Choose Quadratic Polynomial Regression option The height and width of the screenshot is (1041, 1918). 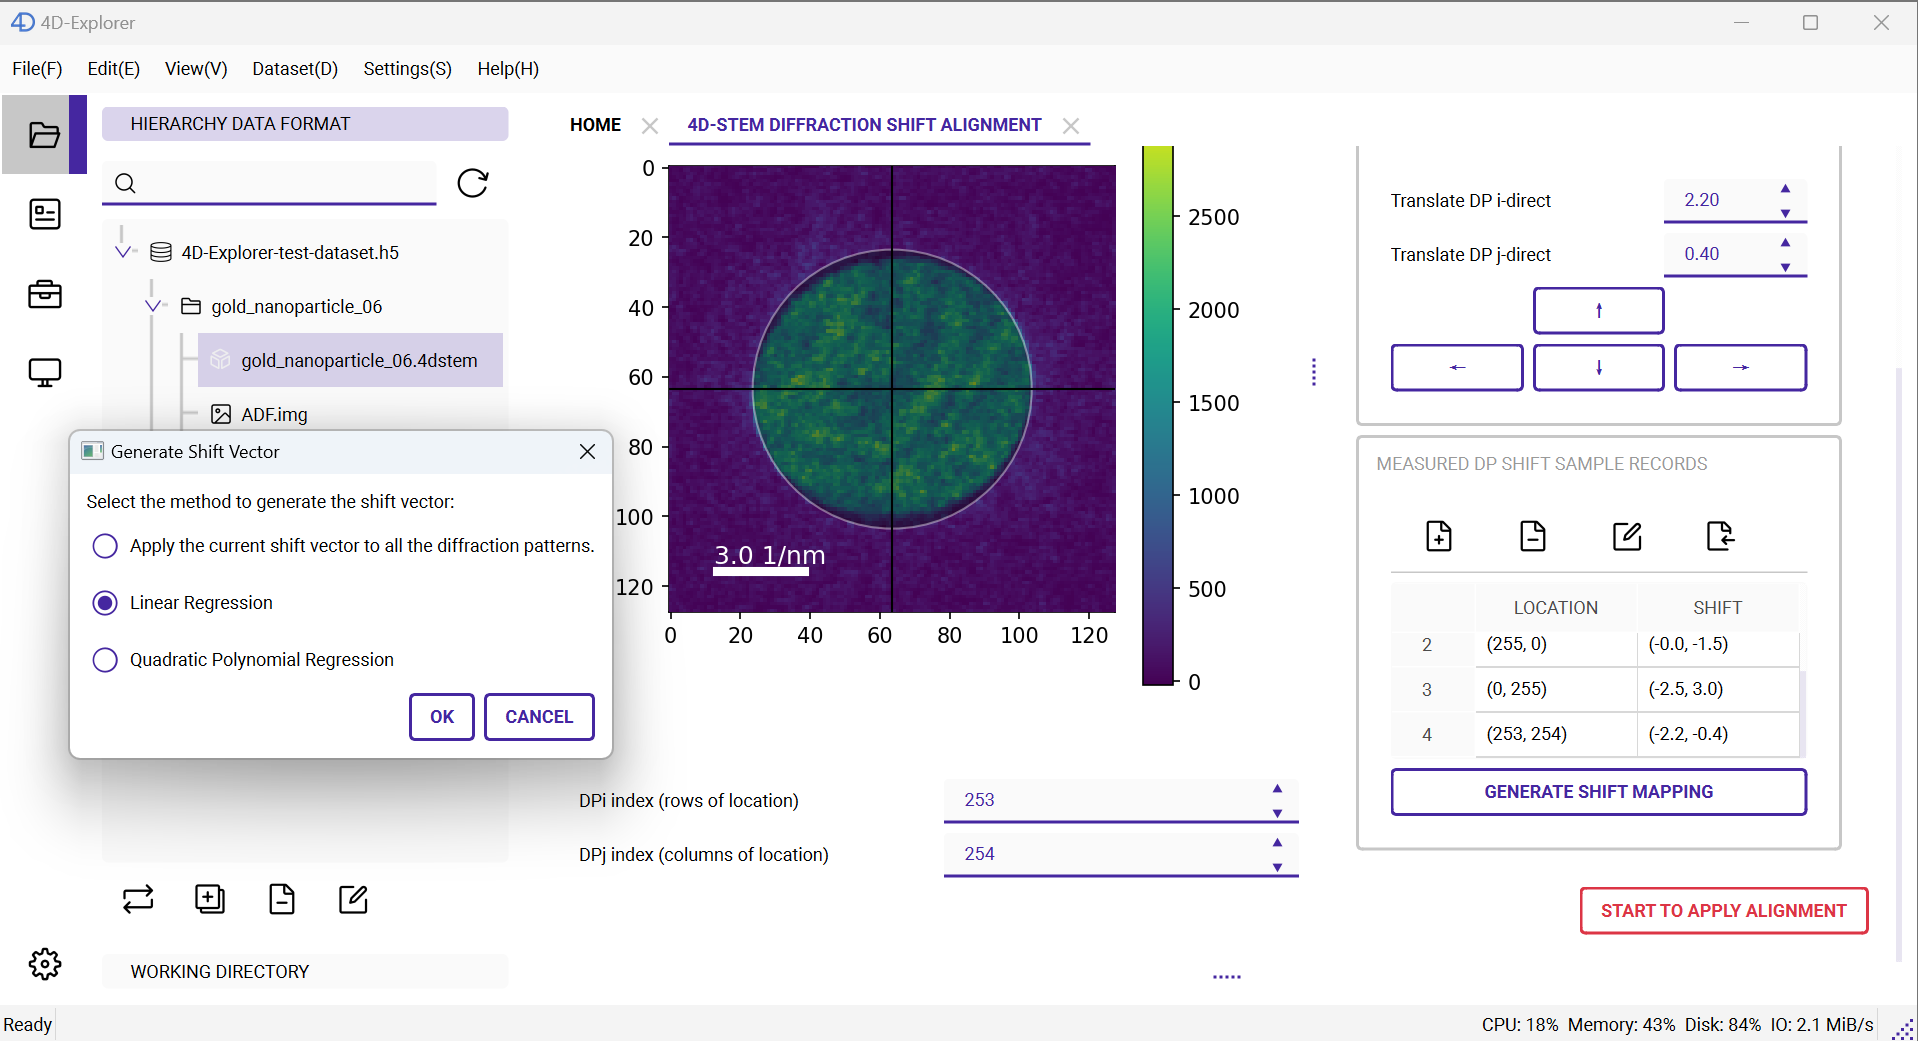pyautogui.click(x=105, y=660)
